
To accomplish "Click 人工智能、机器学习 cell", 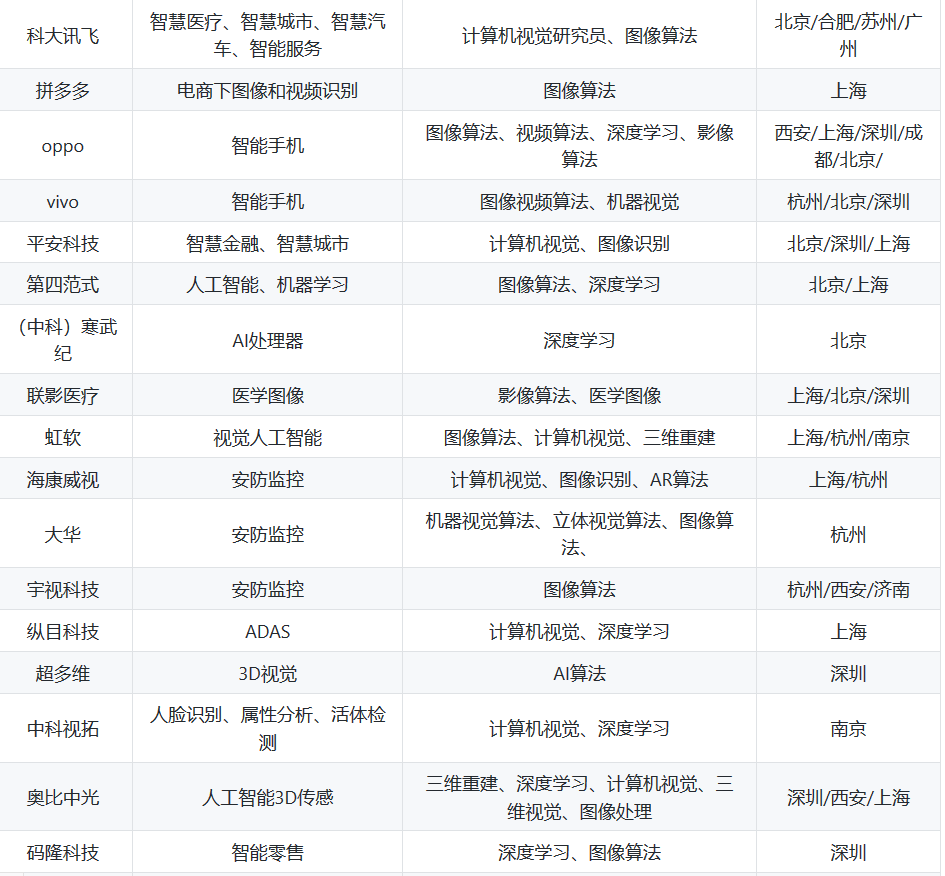I will click(x=268, y=284).
